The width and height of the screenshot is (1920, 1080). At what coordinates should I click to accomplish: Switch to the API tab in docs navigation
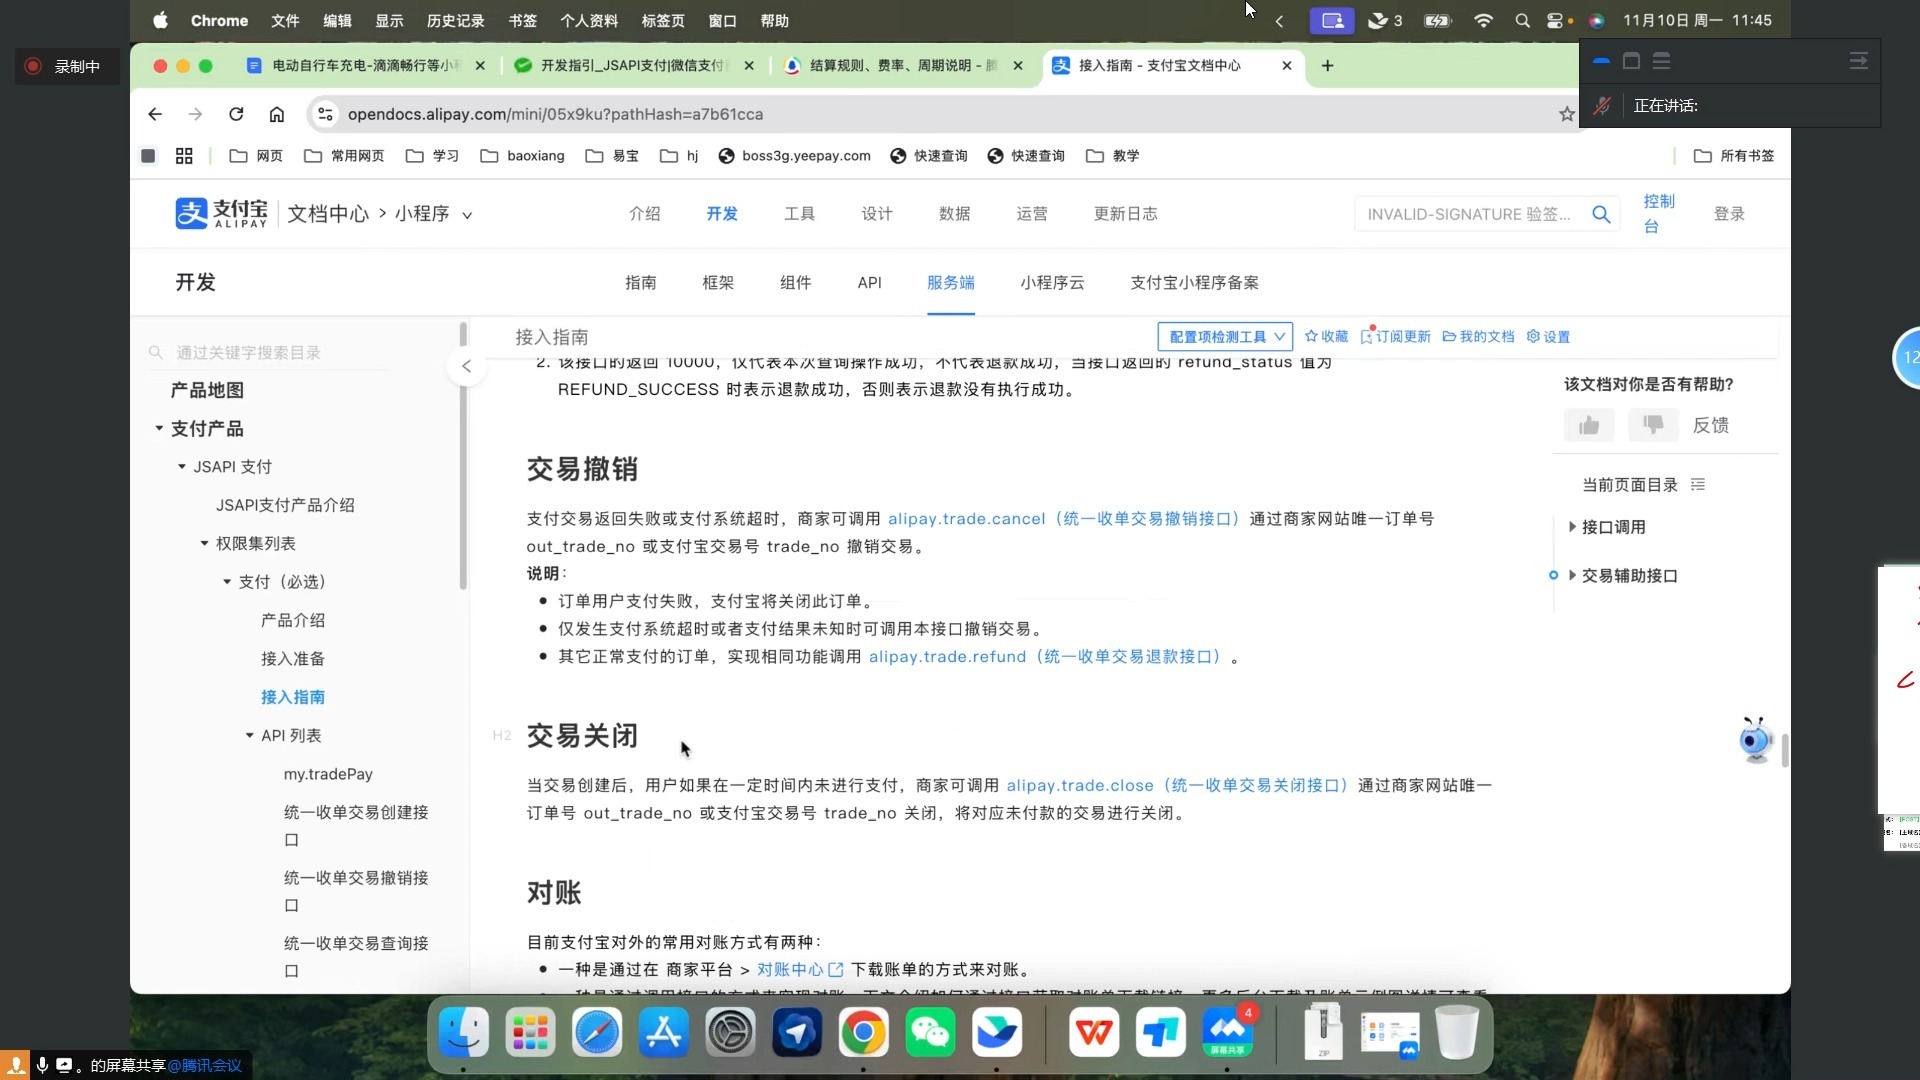tap(869, 283)
